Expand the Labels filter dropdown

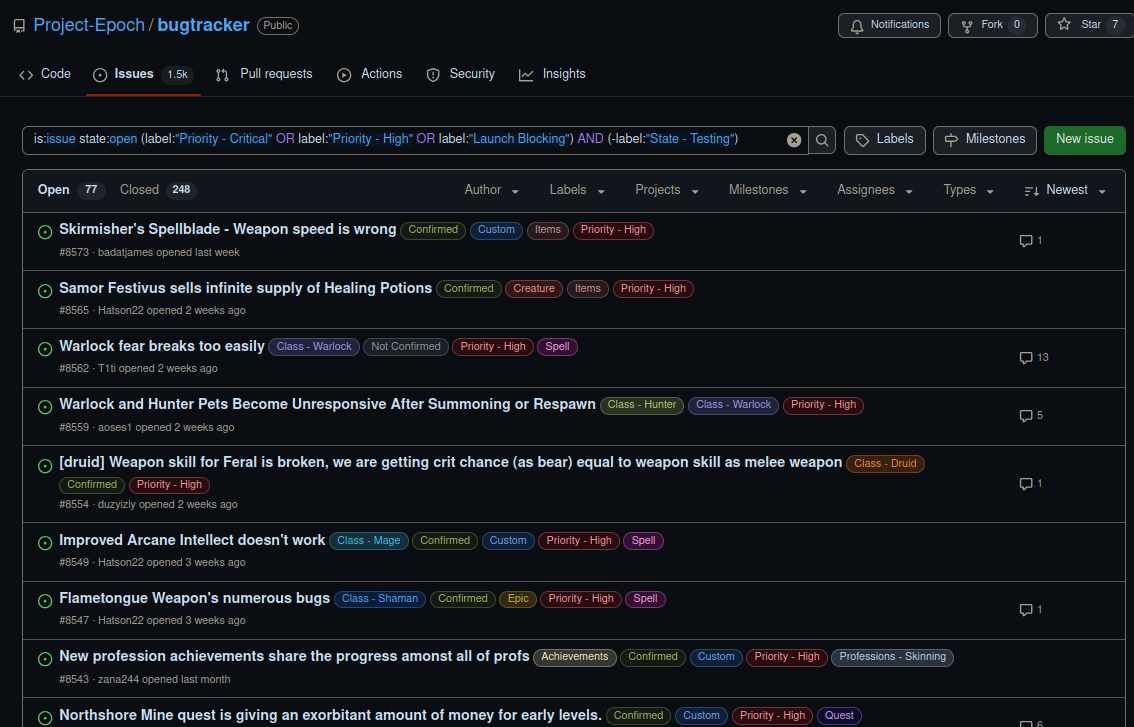click(x=577, y=190)
